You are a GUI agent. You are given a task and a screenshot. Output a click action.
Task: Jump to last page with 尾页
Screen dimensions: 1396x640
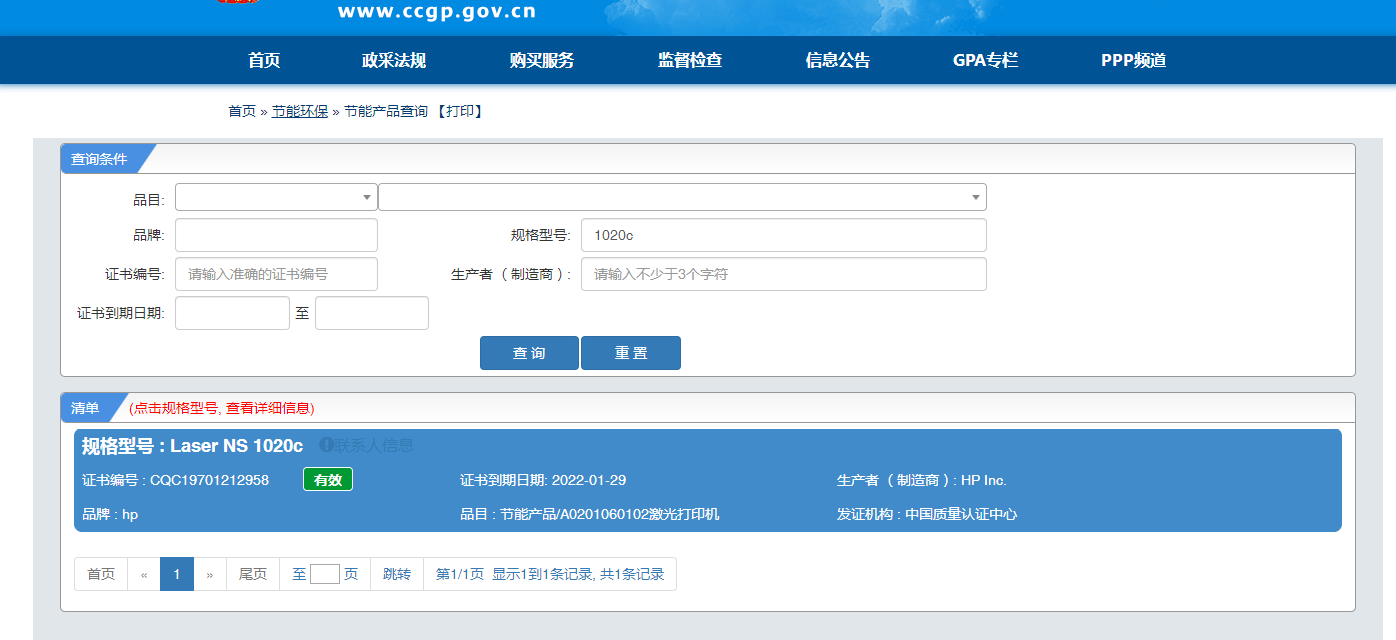[x=253, y=574]
